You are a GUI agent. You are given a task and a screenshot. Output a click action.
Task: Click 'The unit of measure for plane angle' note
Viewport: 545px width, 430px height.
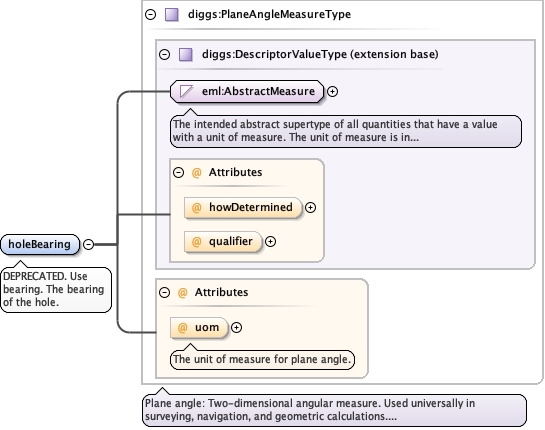pos(262,359)
